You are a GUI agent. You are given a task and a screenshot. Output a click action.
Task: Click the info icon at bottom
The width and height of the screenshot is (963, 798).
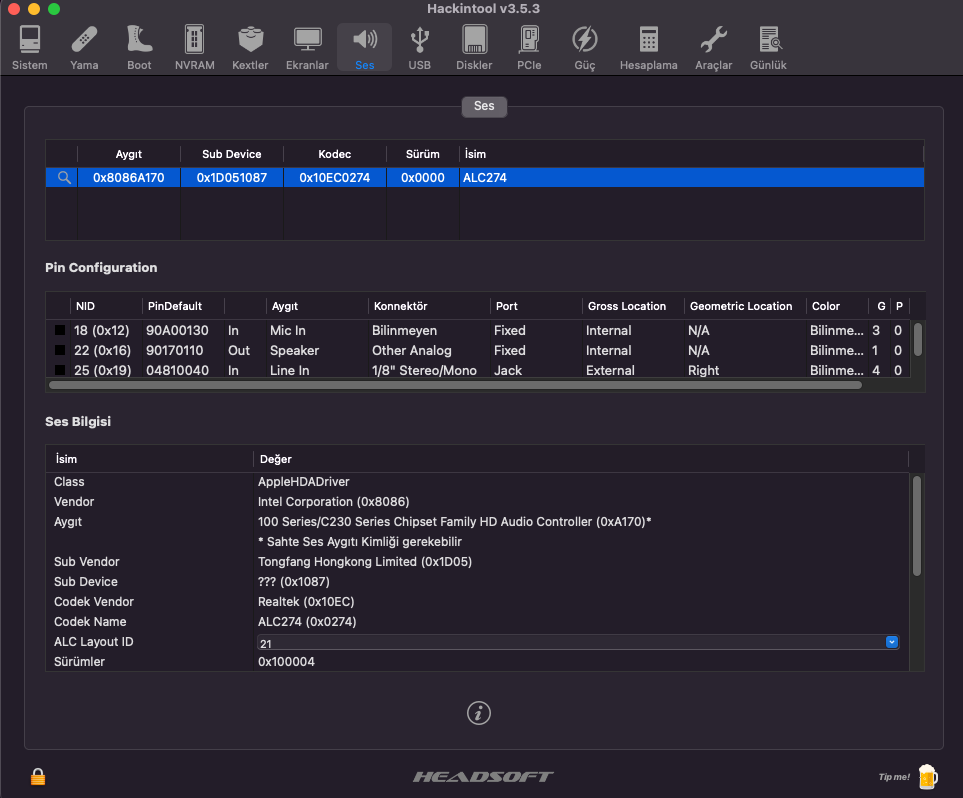[480, 713]
